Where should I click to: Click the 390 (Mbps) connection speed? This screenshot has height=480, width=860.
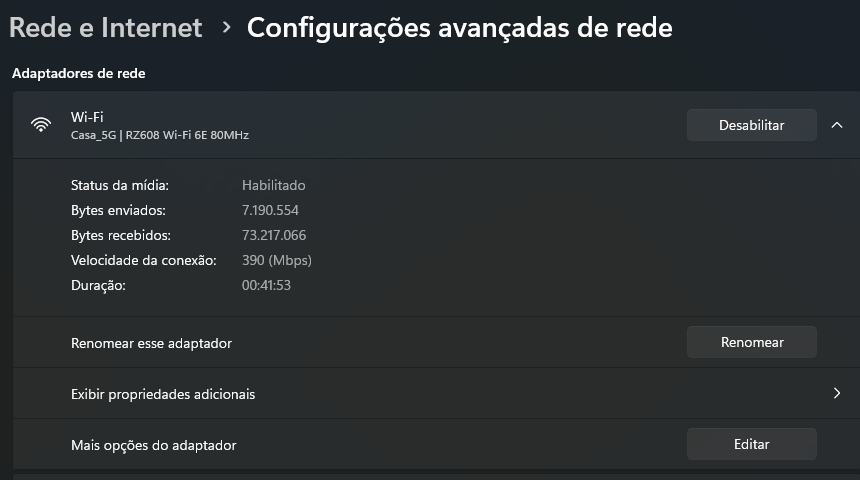click(x=277, y=260)
